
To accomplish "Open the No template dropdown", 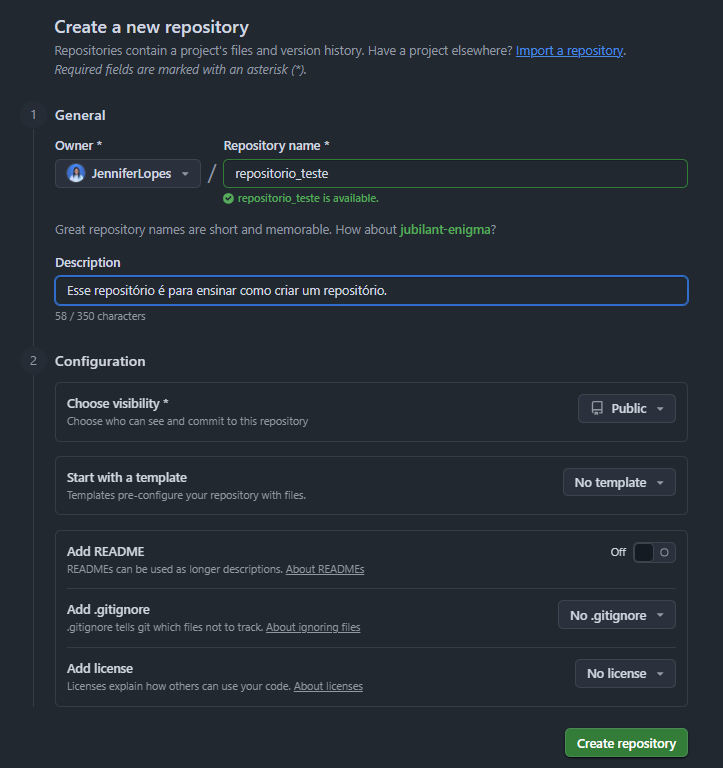I will pos(619,482).
